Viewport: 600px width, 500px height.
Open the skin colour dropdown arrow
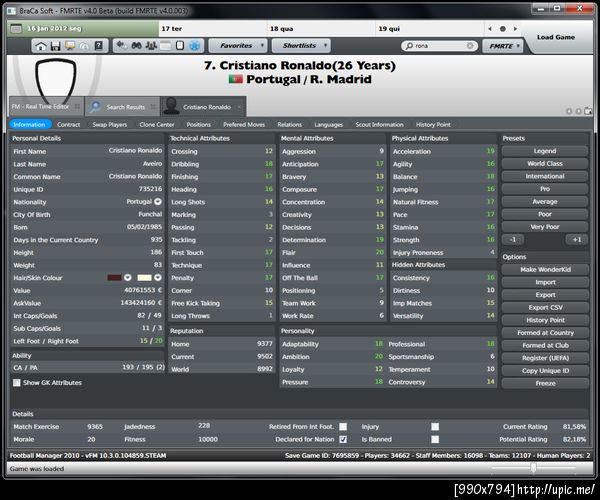(158, 277)
